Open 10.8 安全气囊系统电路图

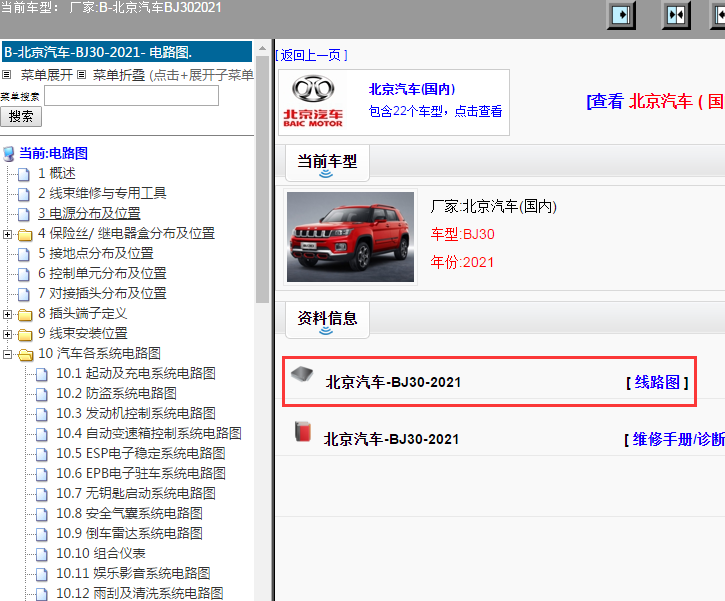(129, 513)
